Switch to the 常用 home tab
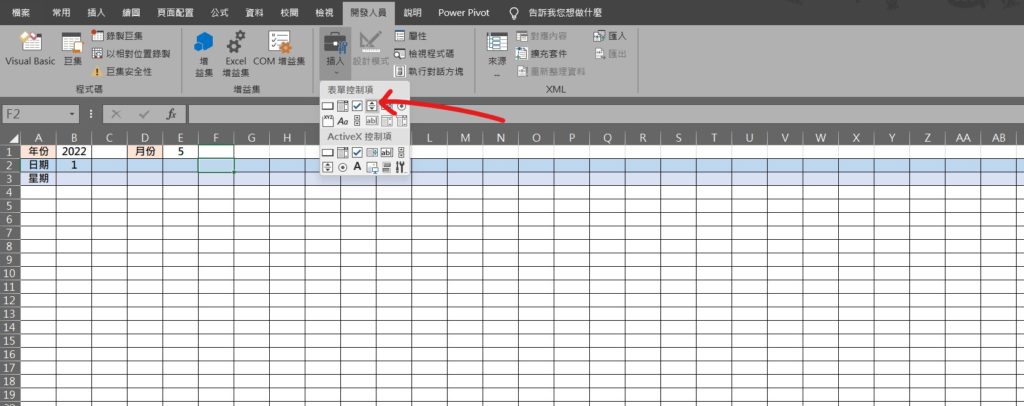This screenshot has height=406, width=1024. point(61,12)
